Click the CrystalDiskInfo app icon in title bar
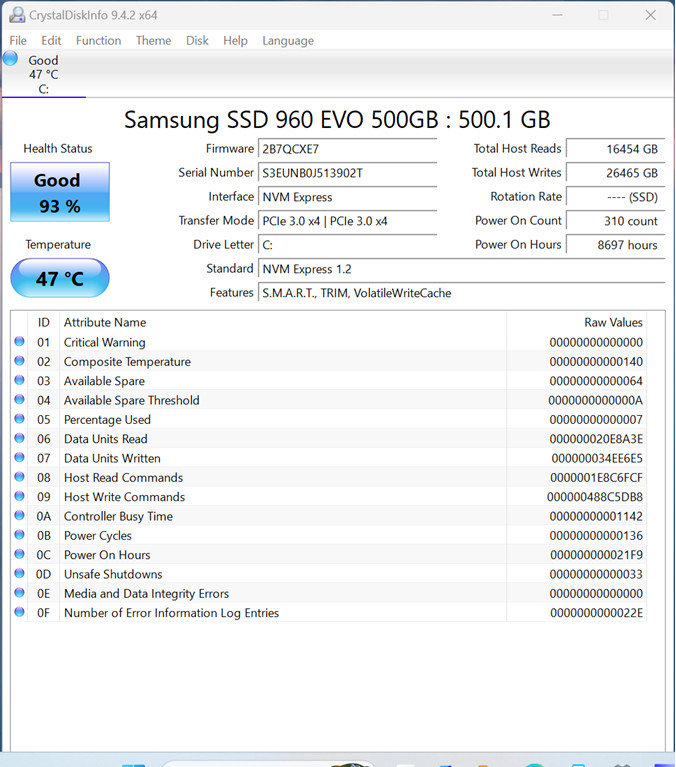676x767 pixels. 17,15
